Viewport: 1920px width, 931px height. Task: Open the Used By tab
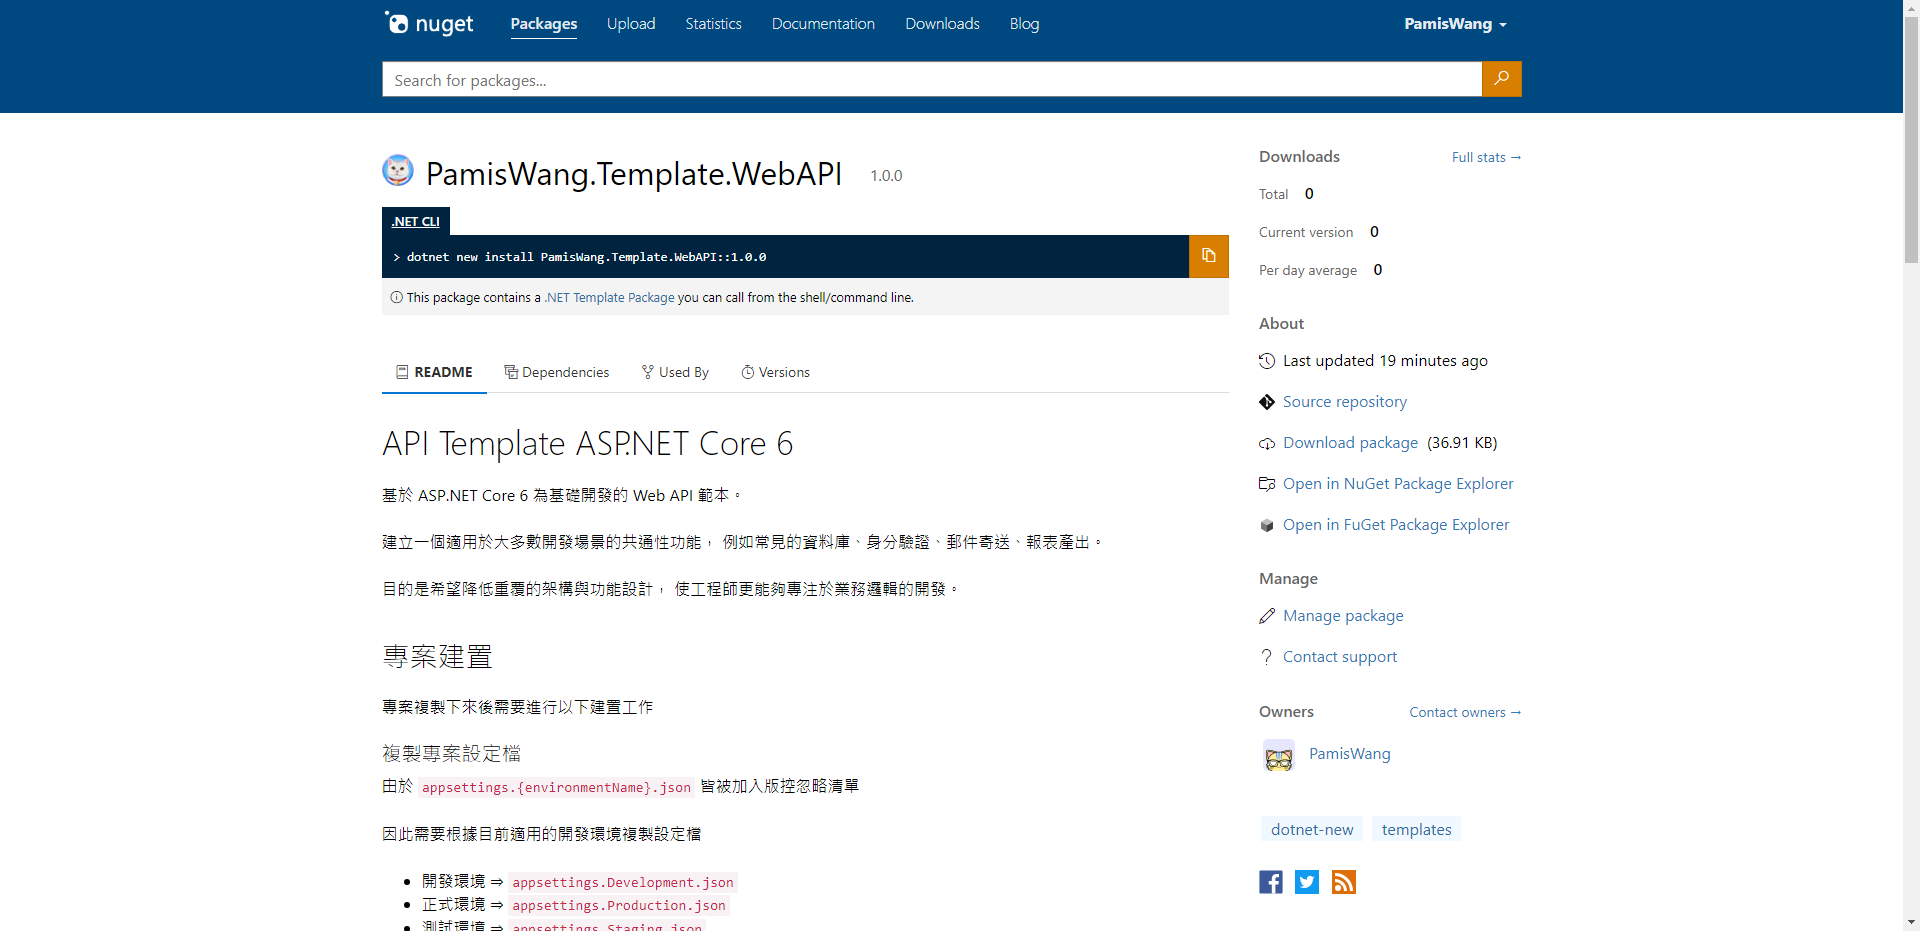675,372
